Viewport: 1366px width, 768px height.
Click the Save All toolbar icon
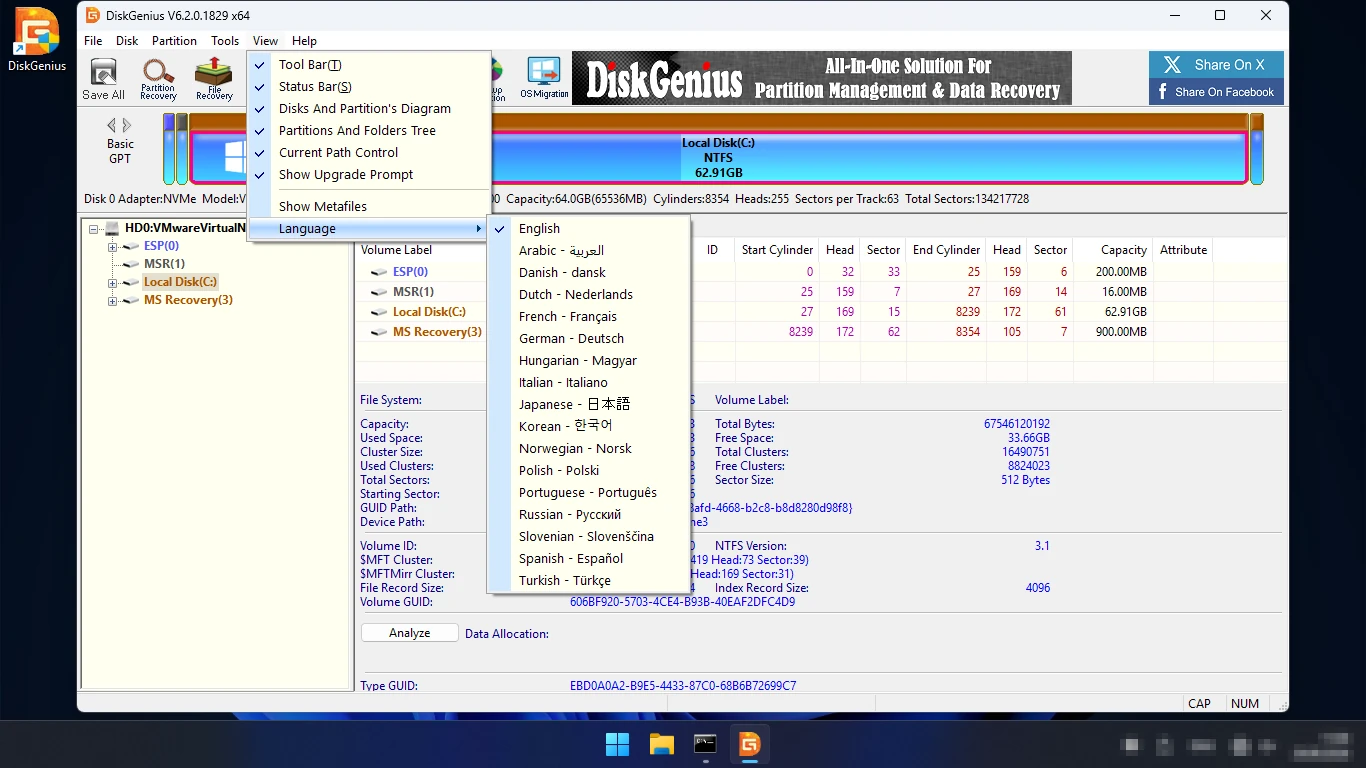103,79
